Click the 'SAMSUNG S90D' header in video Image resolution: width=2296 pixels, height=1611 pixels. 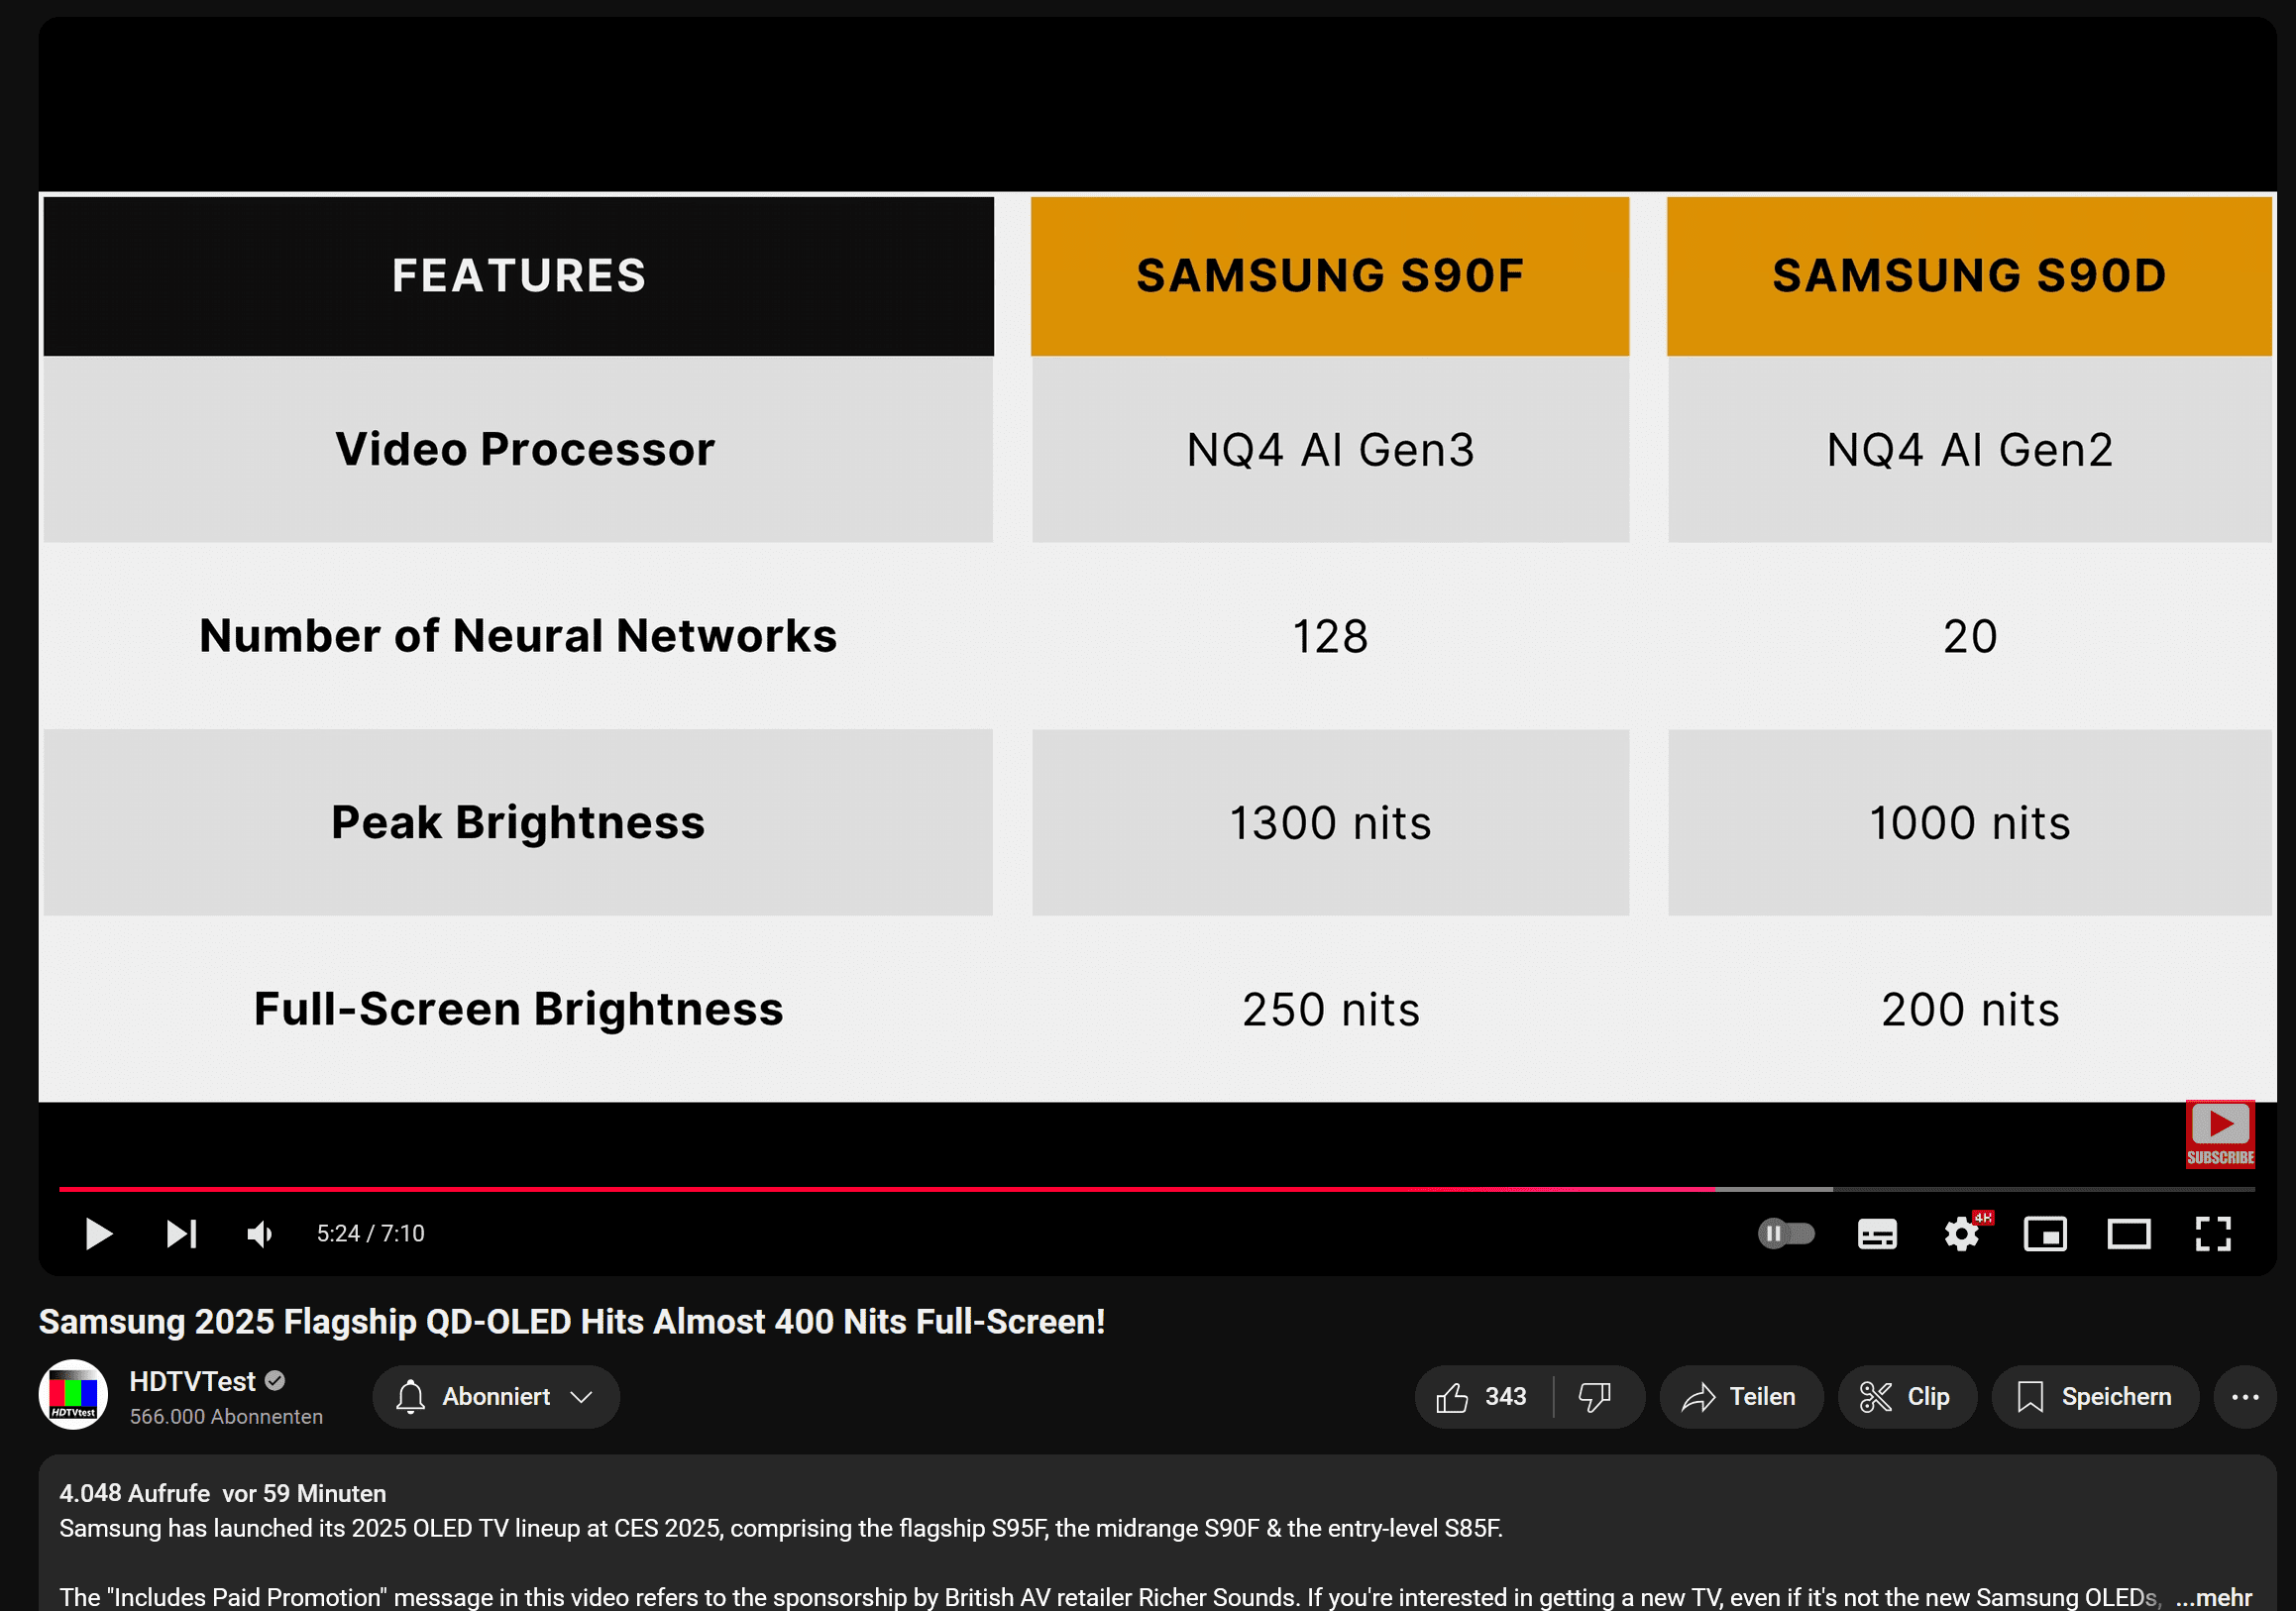click(x=1969, y=276)
